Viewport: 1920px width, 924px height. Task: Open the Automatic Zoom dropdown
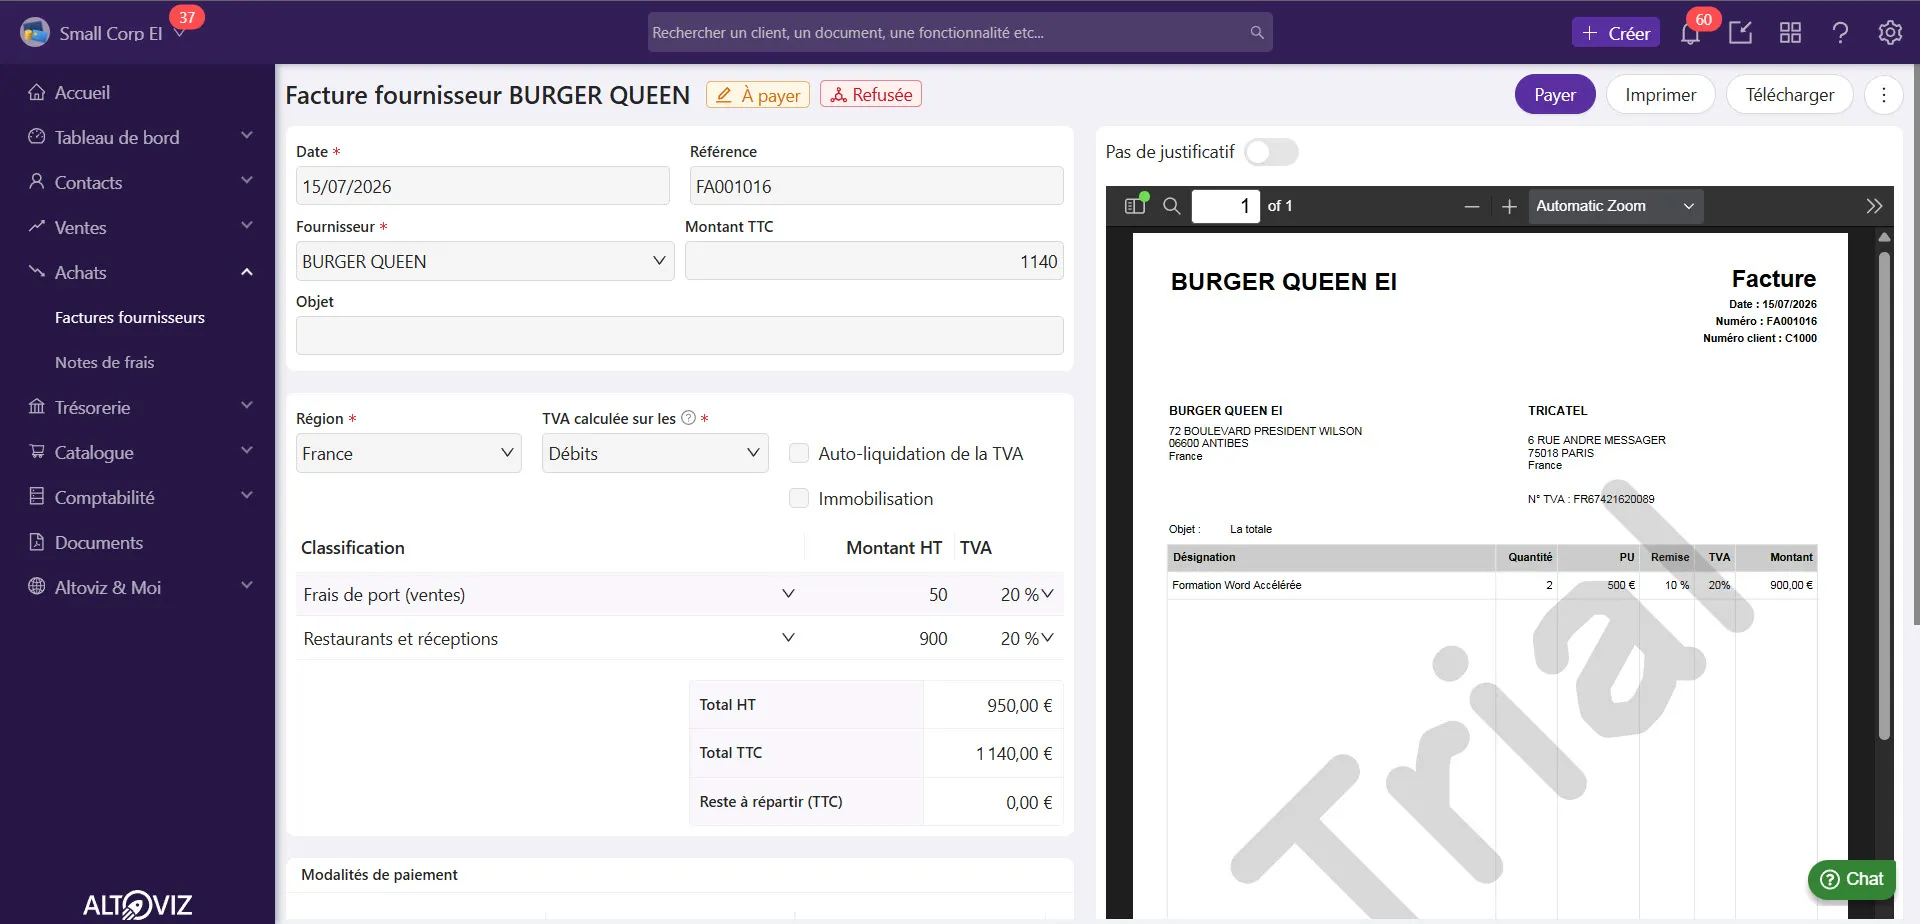(1615, 207)
